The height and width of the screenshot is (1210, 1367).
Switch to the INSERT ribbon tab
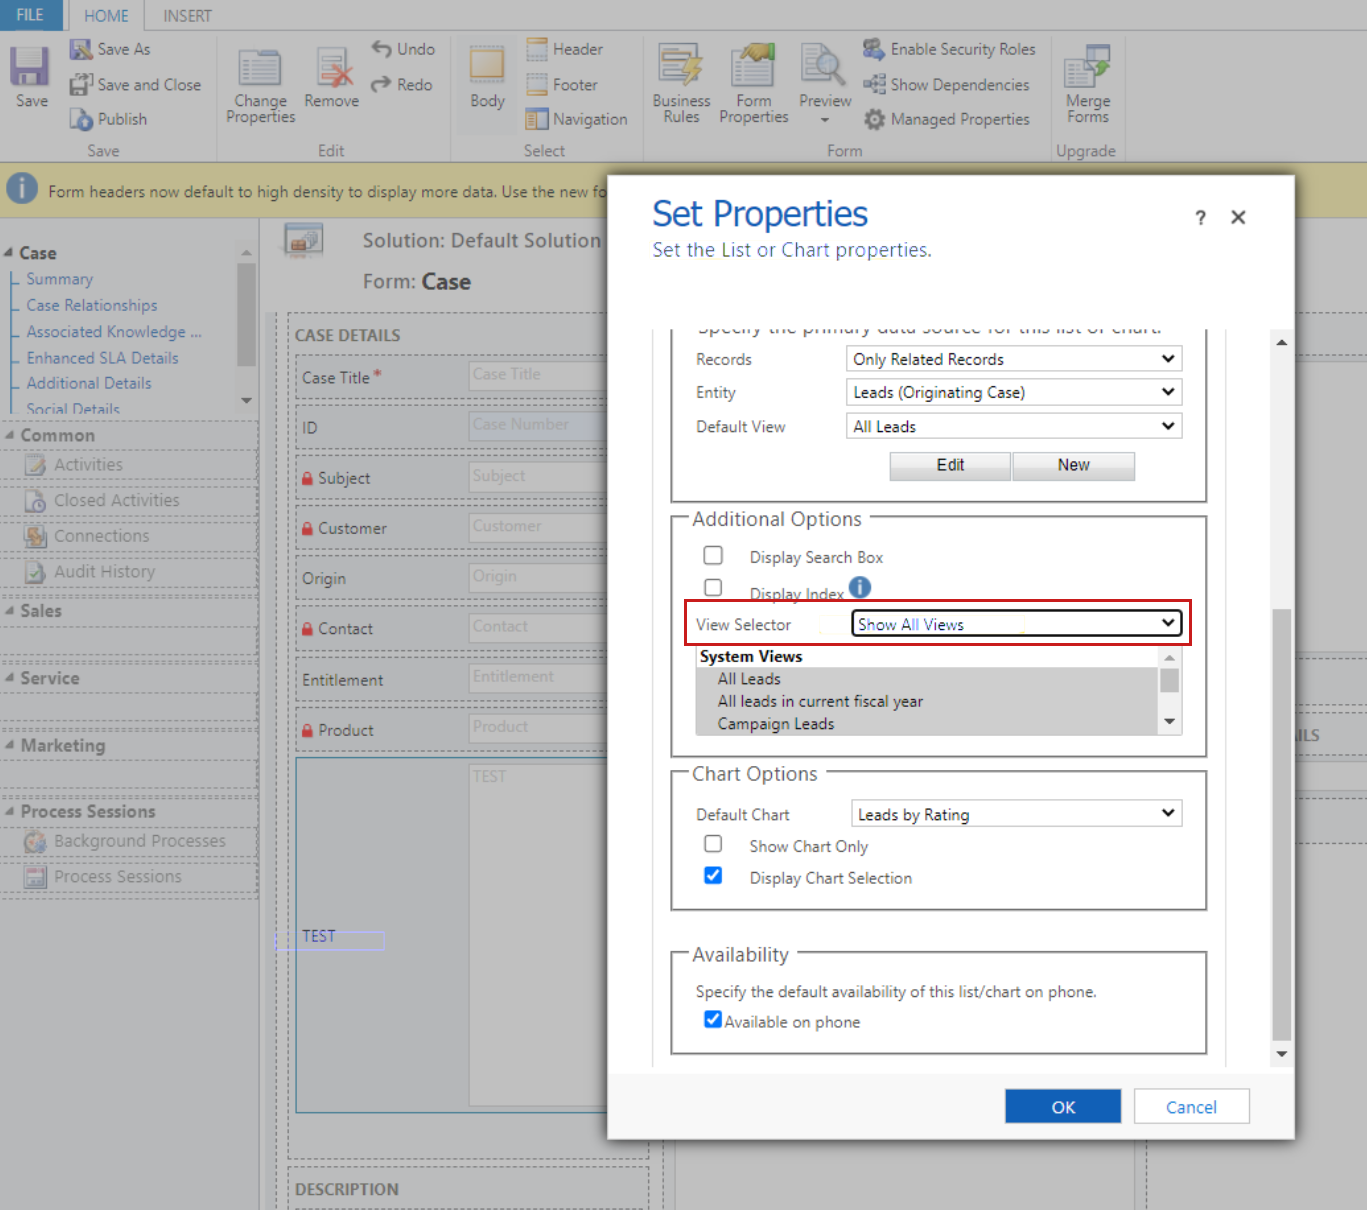187,16
